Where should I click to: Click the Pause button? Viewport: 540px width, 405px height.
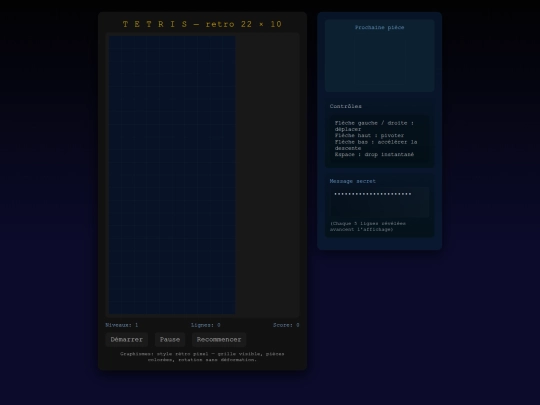click(x=170, y=340)
